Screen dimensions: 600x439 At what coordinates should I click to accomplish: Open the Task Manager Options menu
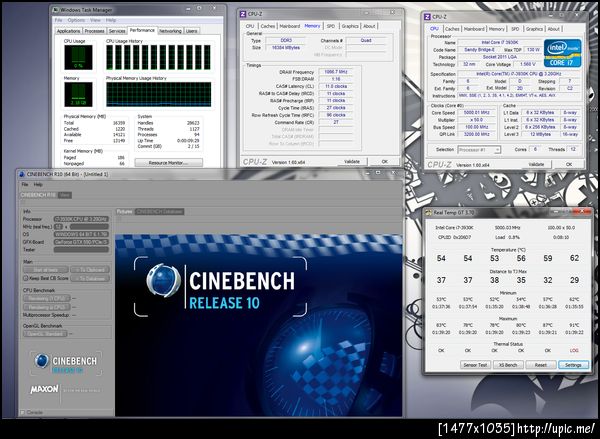pyautogui.click(x=76, y=20)
